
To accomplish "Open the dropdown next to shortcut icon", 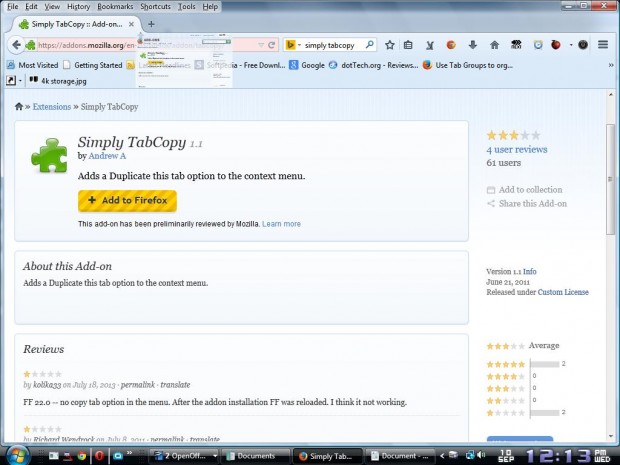I will pyautogui.click(x=20, y=81).
